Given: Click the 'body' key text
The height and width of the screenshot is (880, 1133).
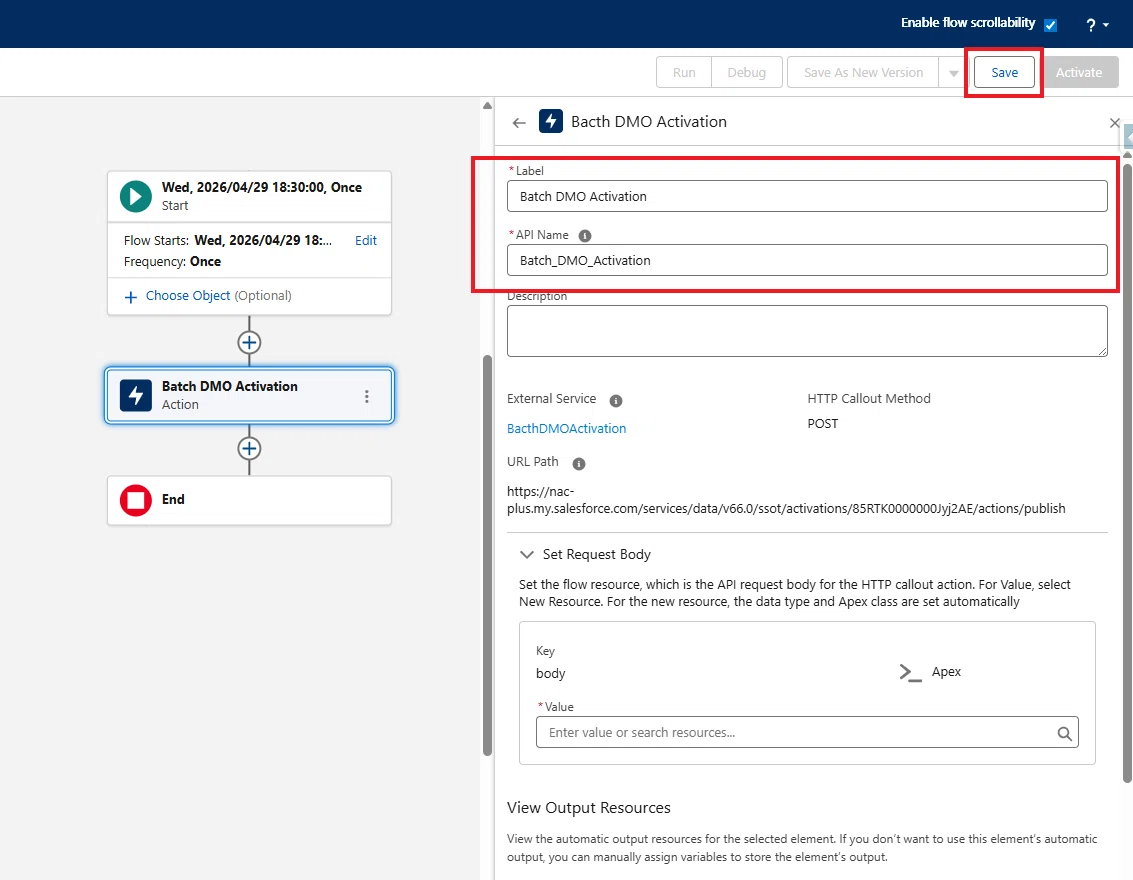Looking at the screenshot, I should (551, 673).
